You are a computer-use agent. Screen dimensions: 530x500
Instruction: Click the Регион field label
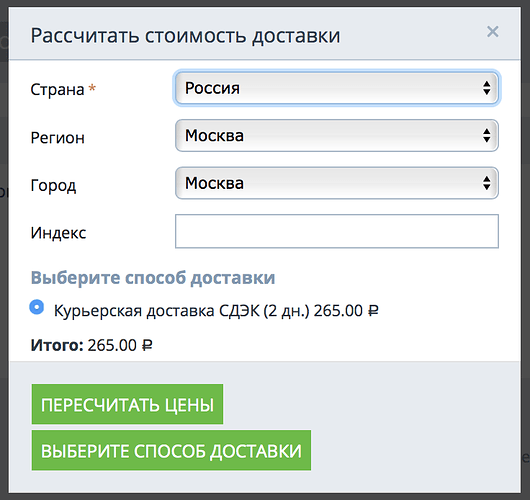(x=57, y=138)
